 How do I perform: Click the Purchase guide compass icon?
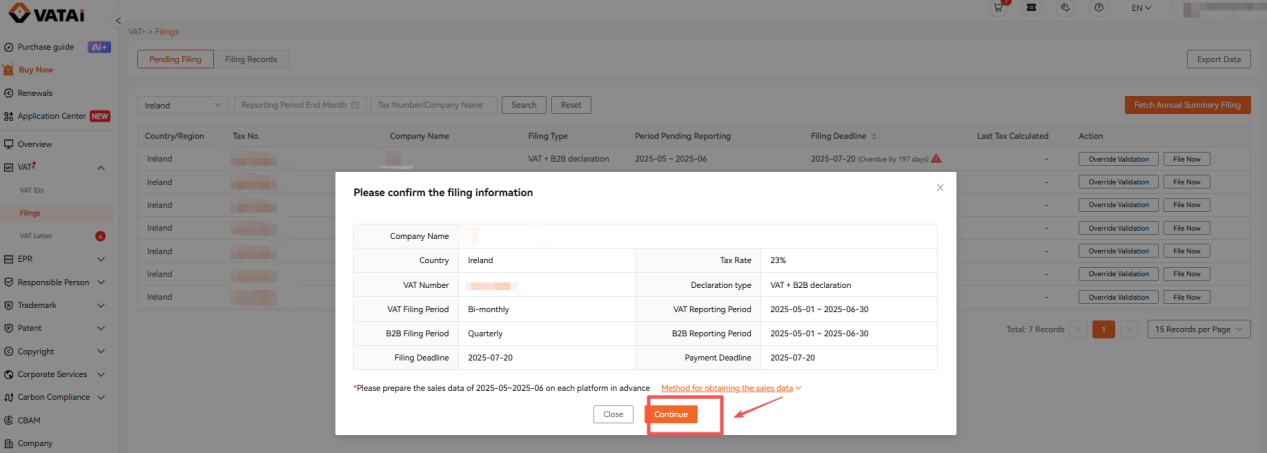coord(9,47)
